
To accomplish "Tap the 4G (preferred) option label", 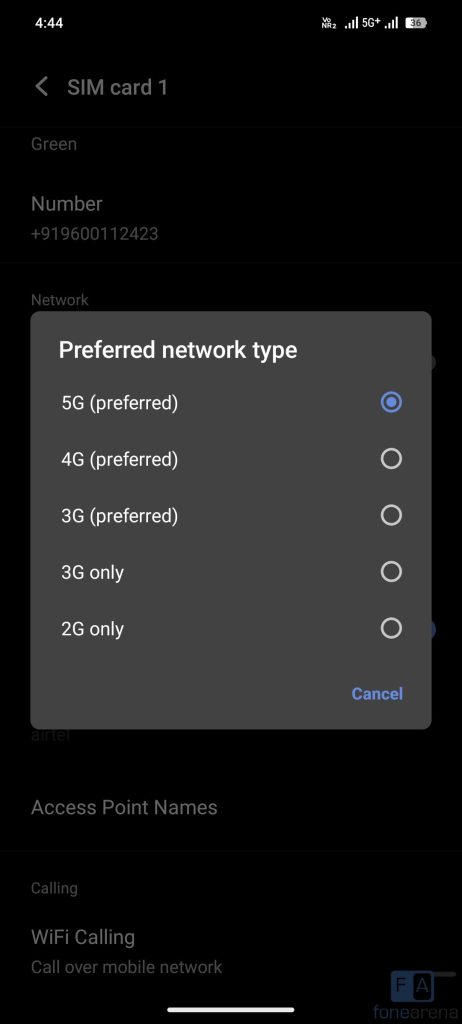I will pyautogui.click(x=120, y=460).
